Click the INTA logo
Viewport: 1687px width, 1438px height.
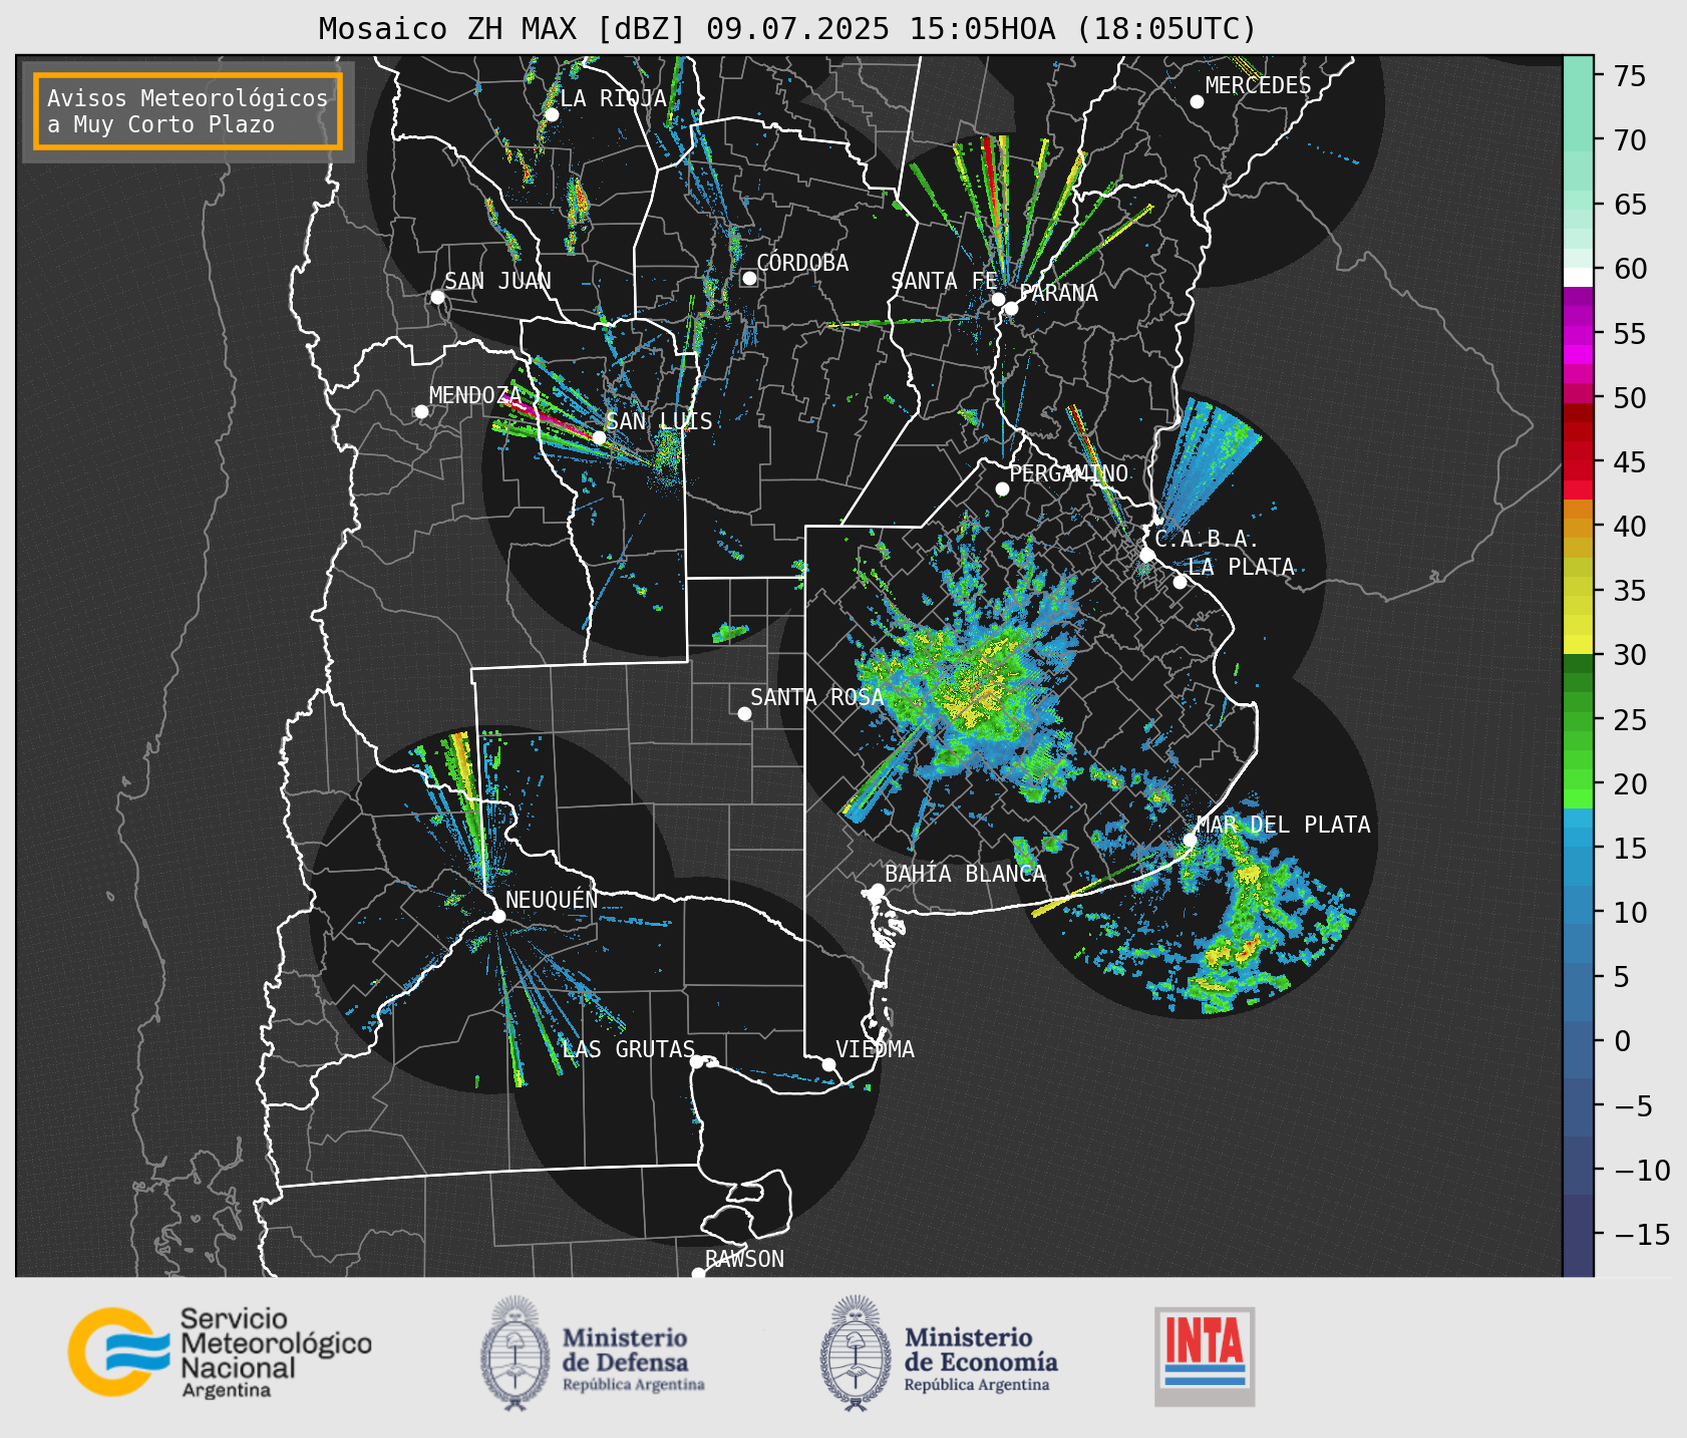pos(1204,1356)
